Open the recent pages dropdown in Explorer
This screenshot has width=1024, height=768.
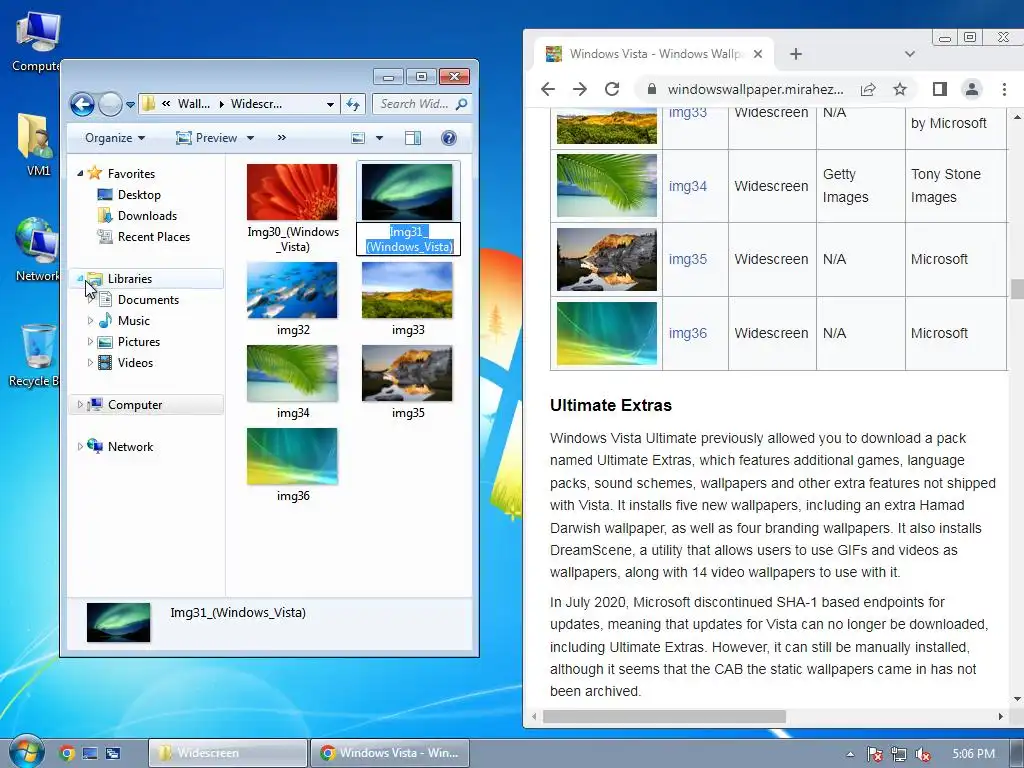pyautogui.click(x=130, y=104)
